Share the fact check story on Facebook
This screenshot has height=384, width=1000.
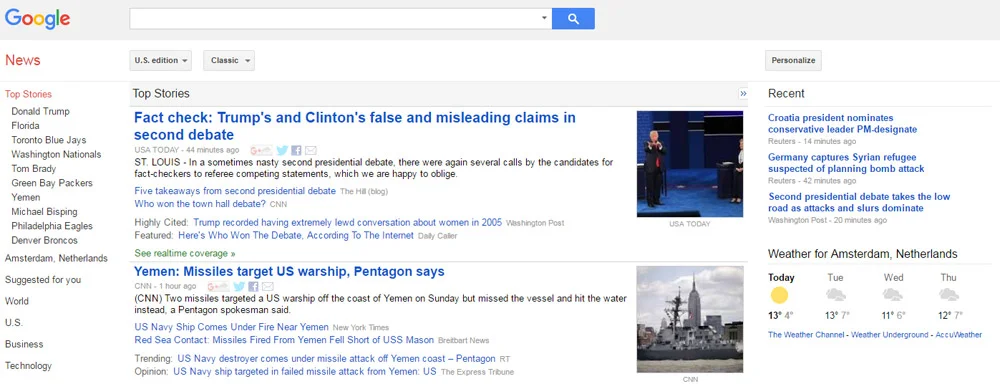pos(296,151)
